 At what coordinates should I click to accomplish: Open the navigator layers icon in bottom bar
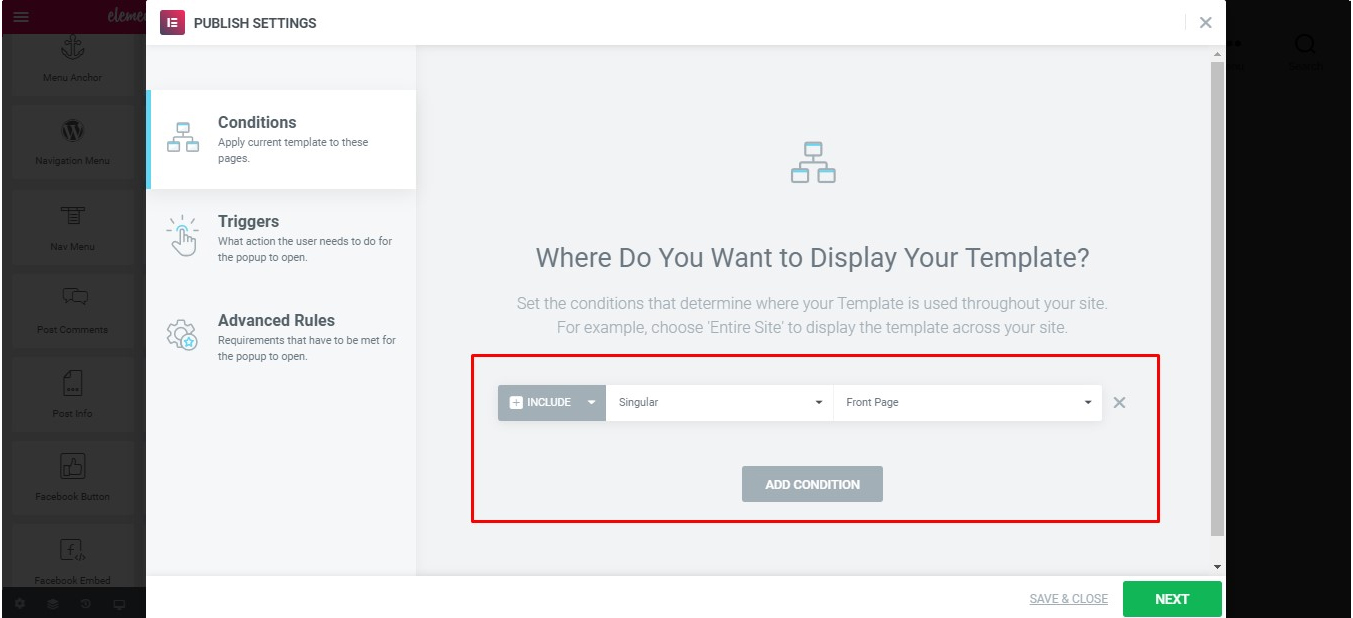click(53, 604)
